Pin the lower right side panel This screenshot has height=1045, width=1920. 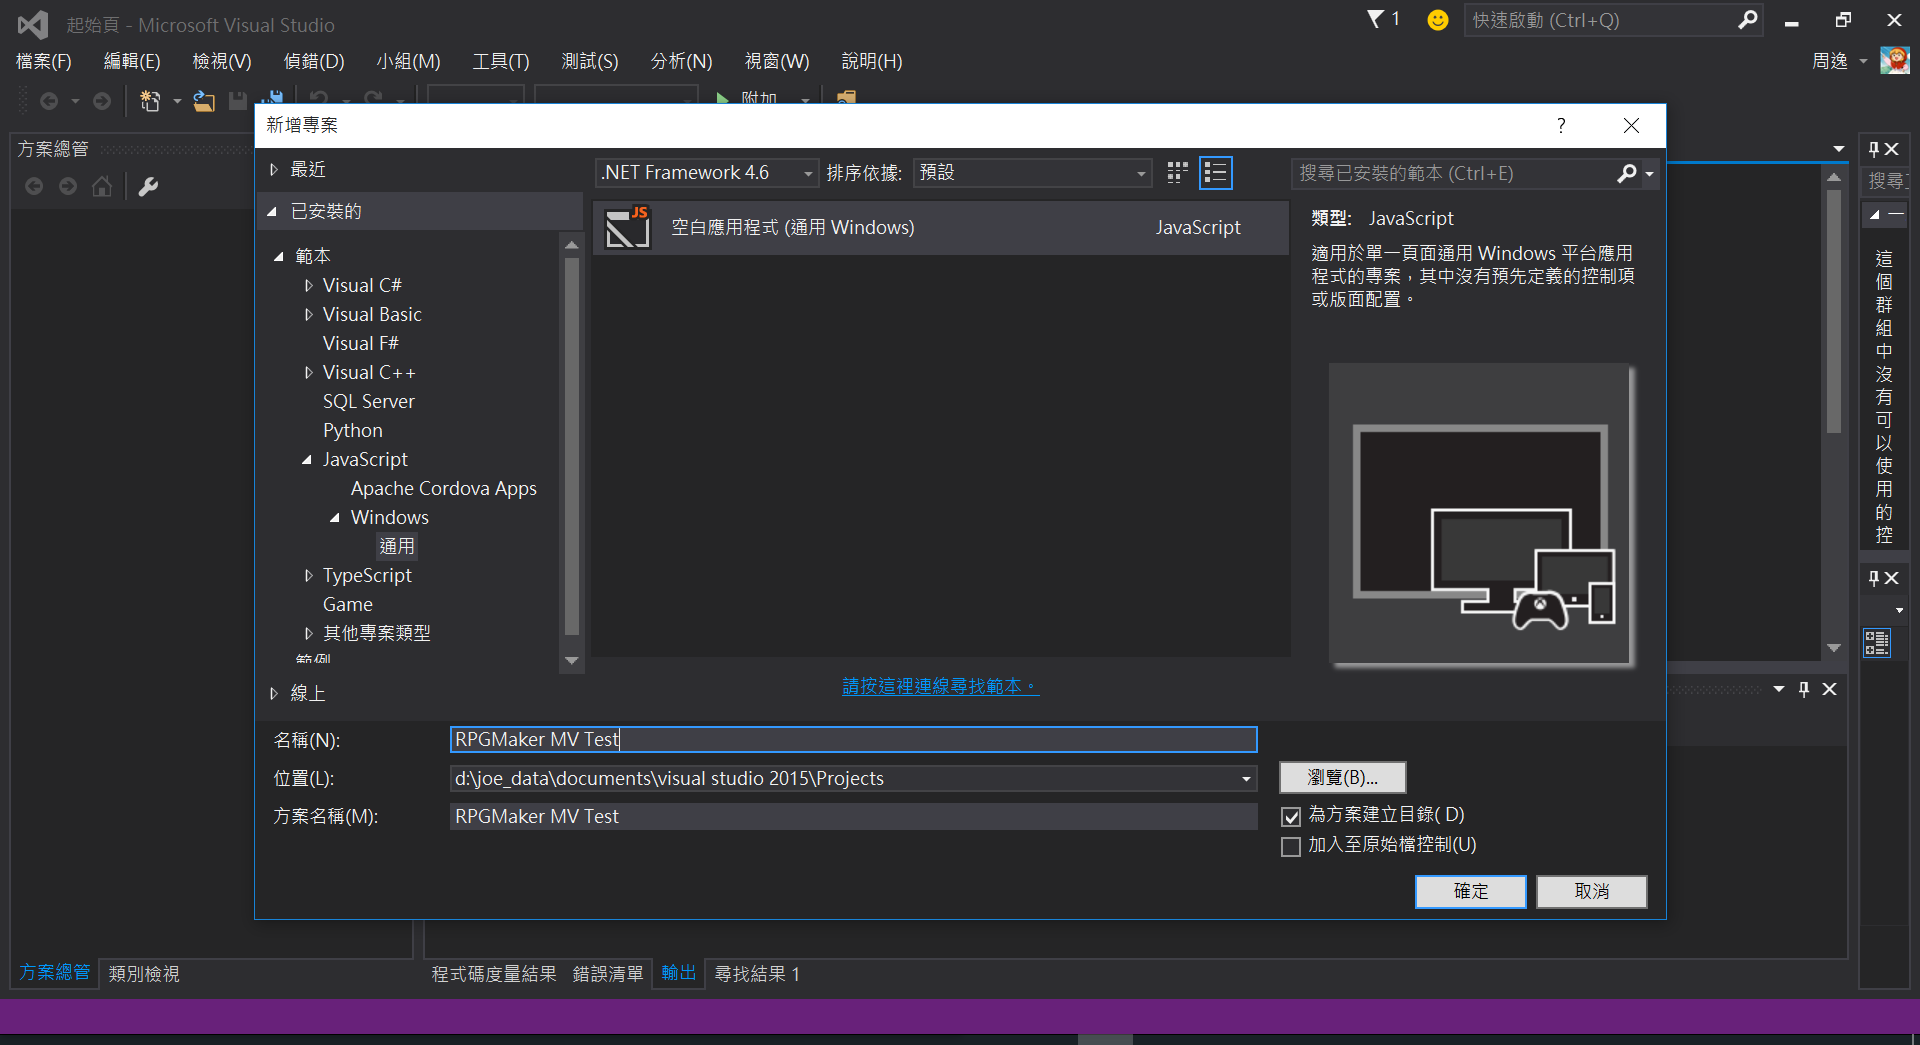coord(1874,578)
